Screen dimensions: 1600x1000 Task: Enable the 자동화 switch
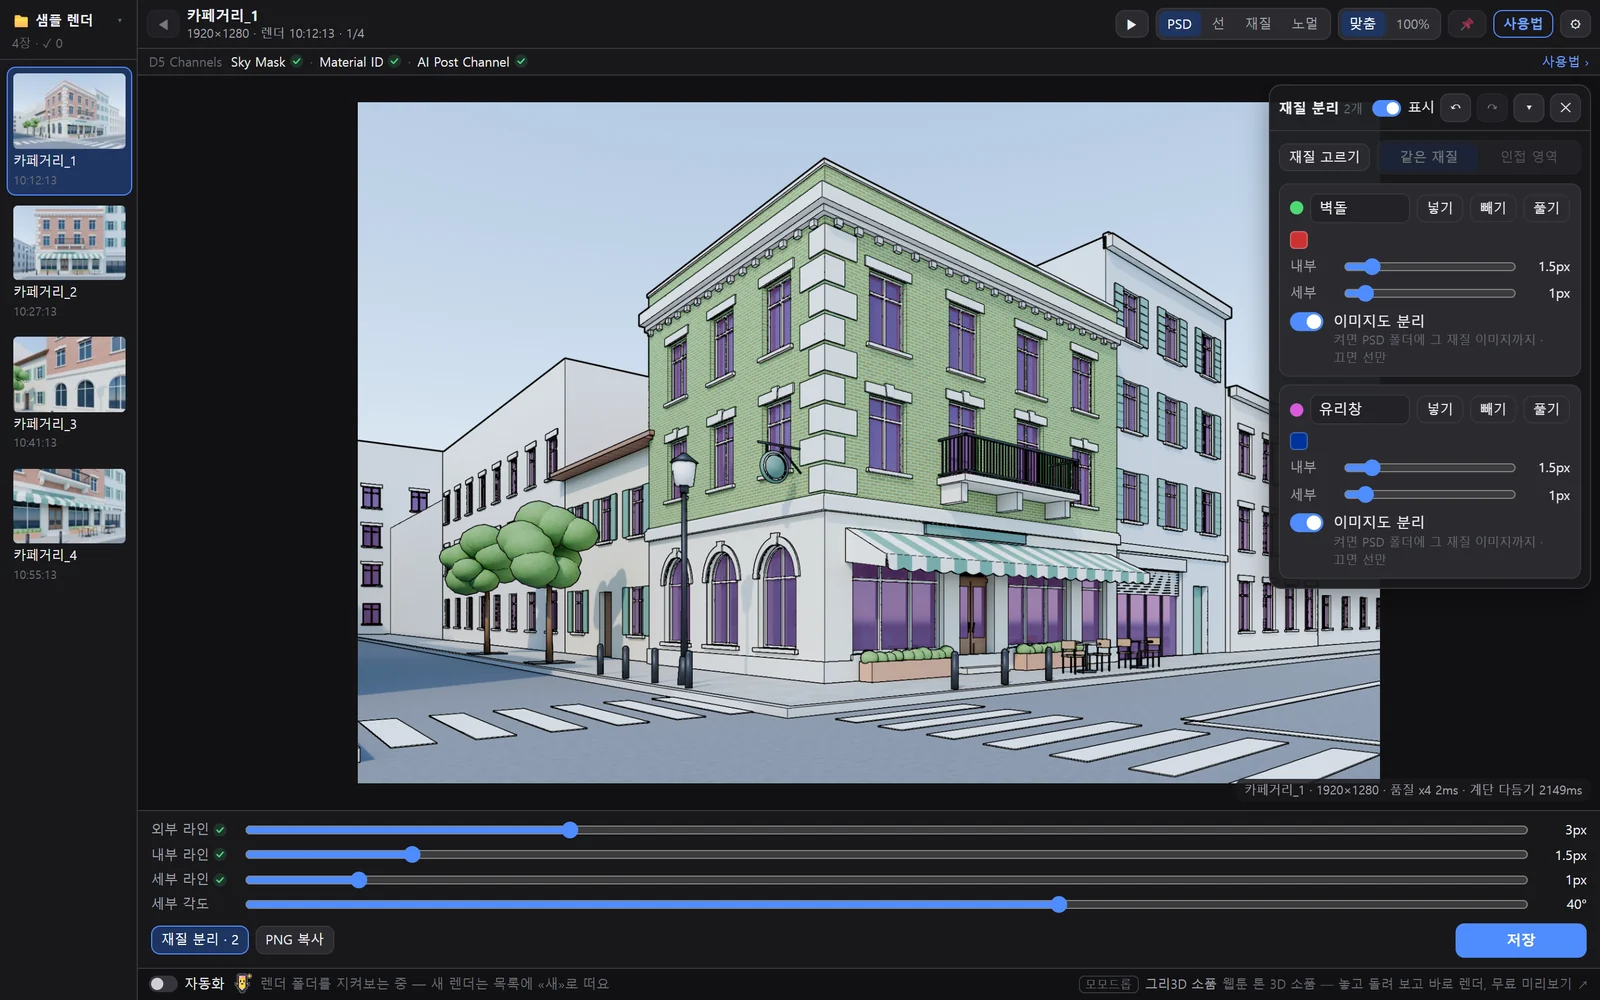[163, 984]
